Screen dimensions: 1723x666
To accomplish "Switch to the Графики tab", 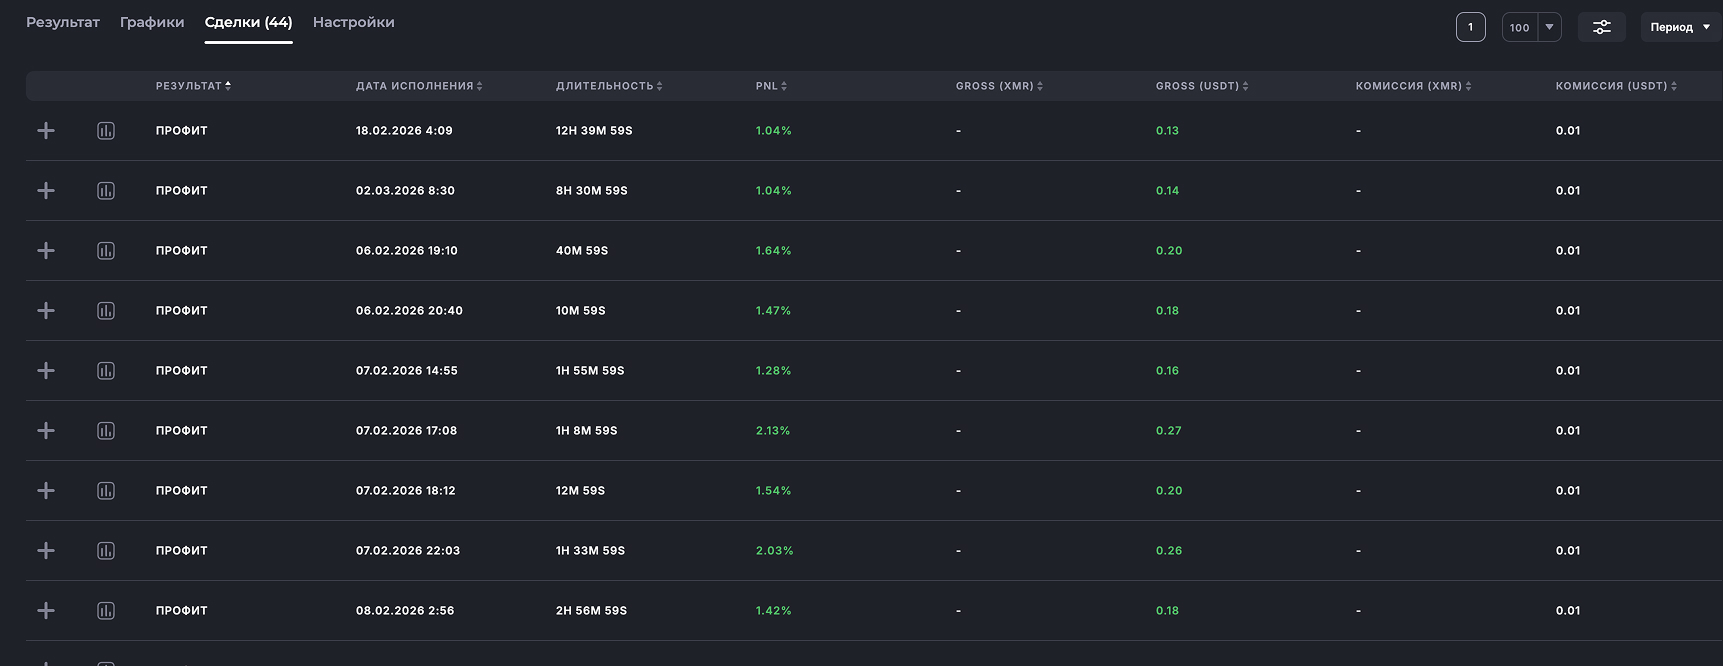I will [x=152, y=22].
